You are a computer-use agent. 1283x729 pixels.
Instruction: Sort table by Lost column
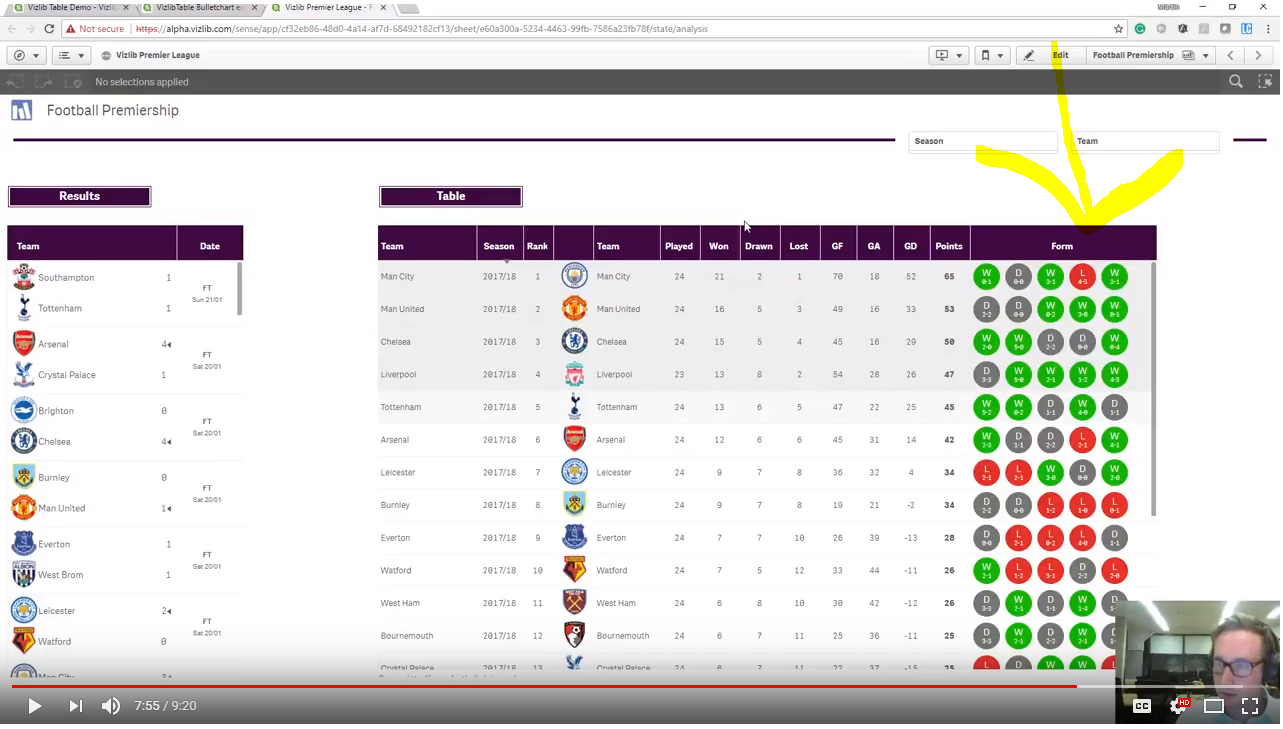pos(799,246)
